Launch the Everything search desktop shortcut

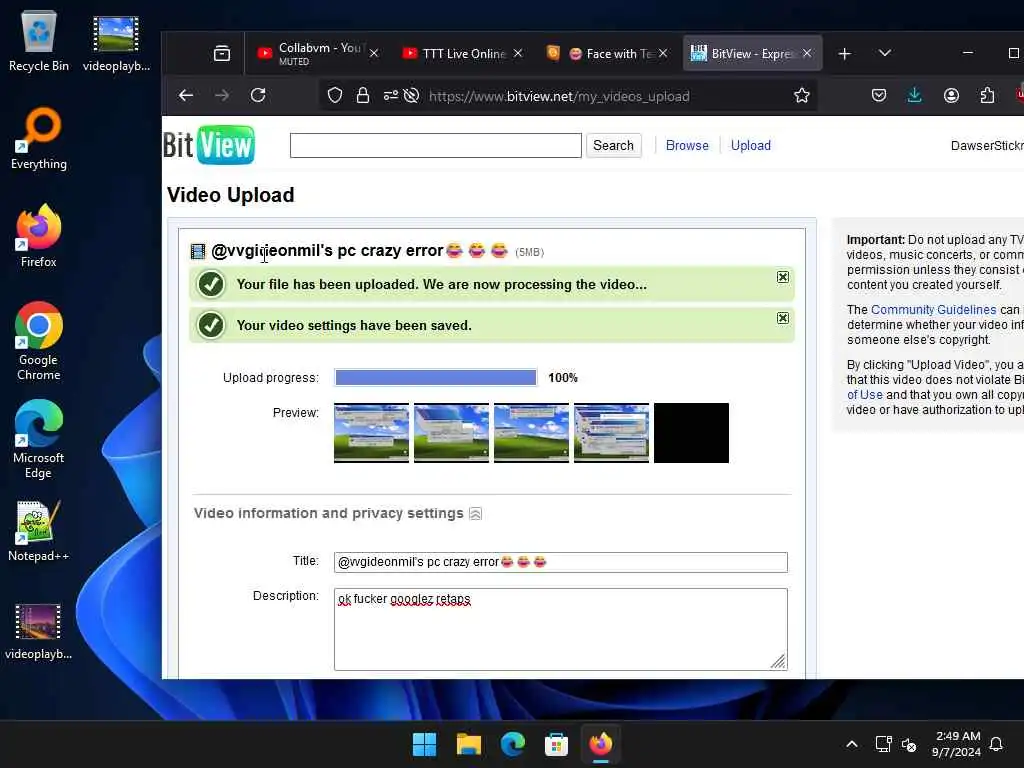39,139
